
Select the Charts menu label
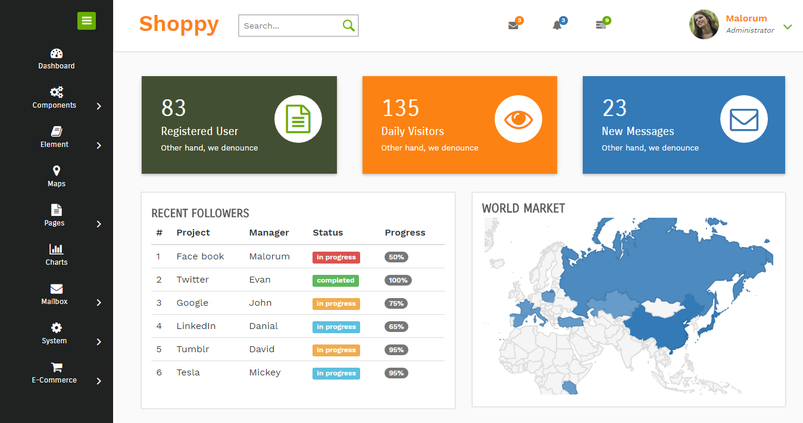(x=56, y=262)
